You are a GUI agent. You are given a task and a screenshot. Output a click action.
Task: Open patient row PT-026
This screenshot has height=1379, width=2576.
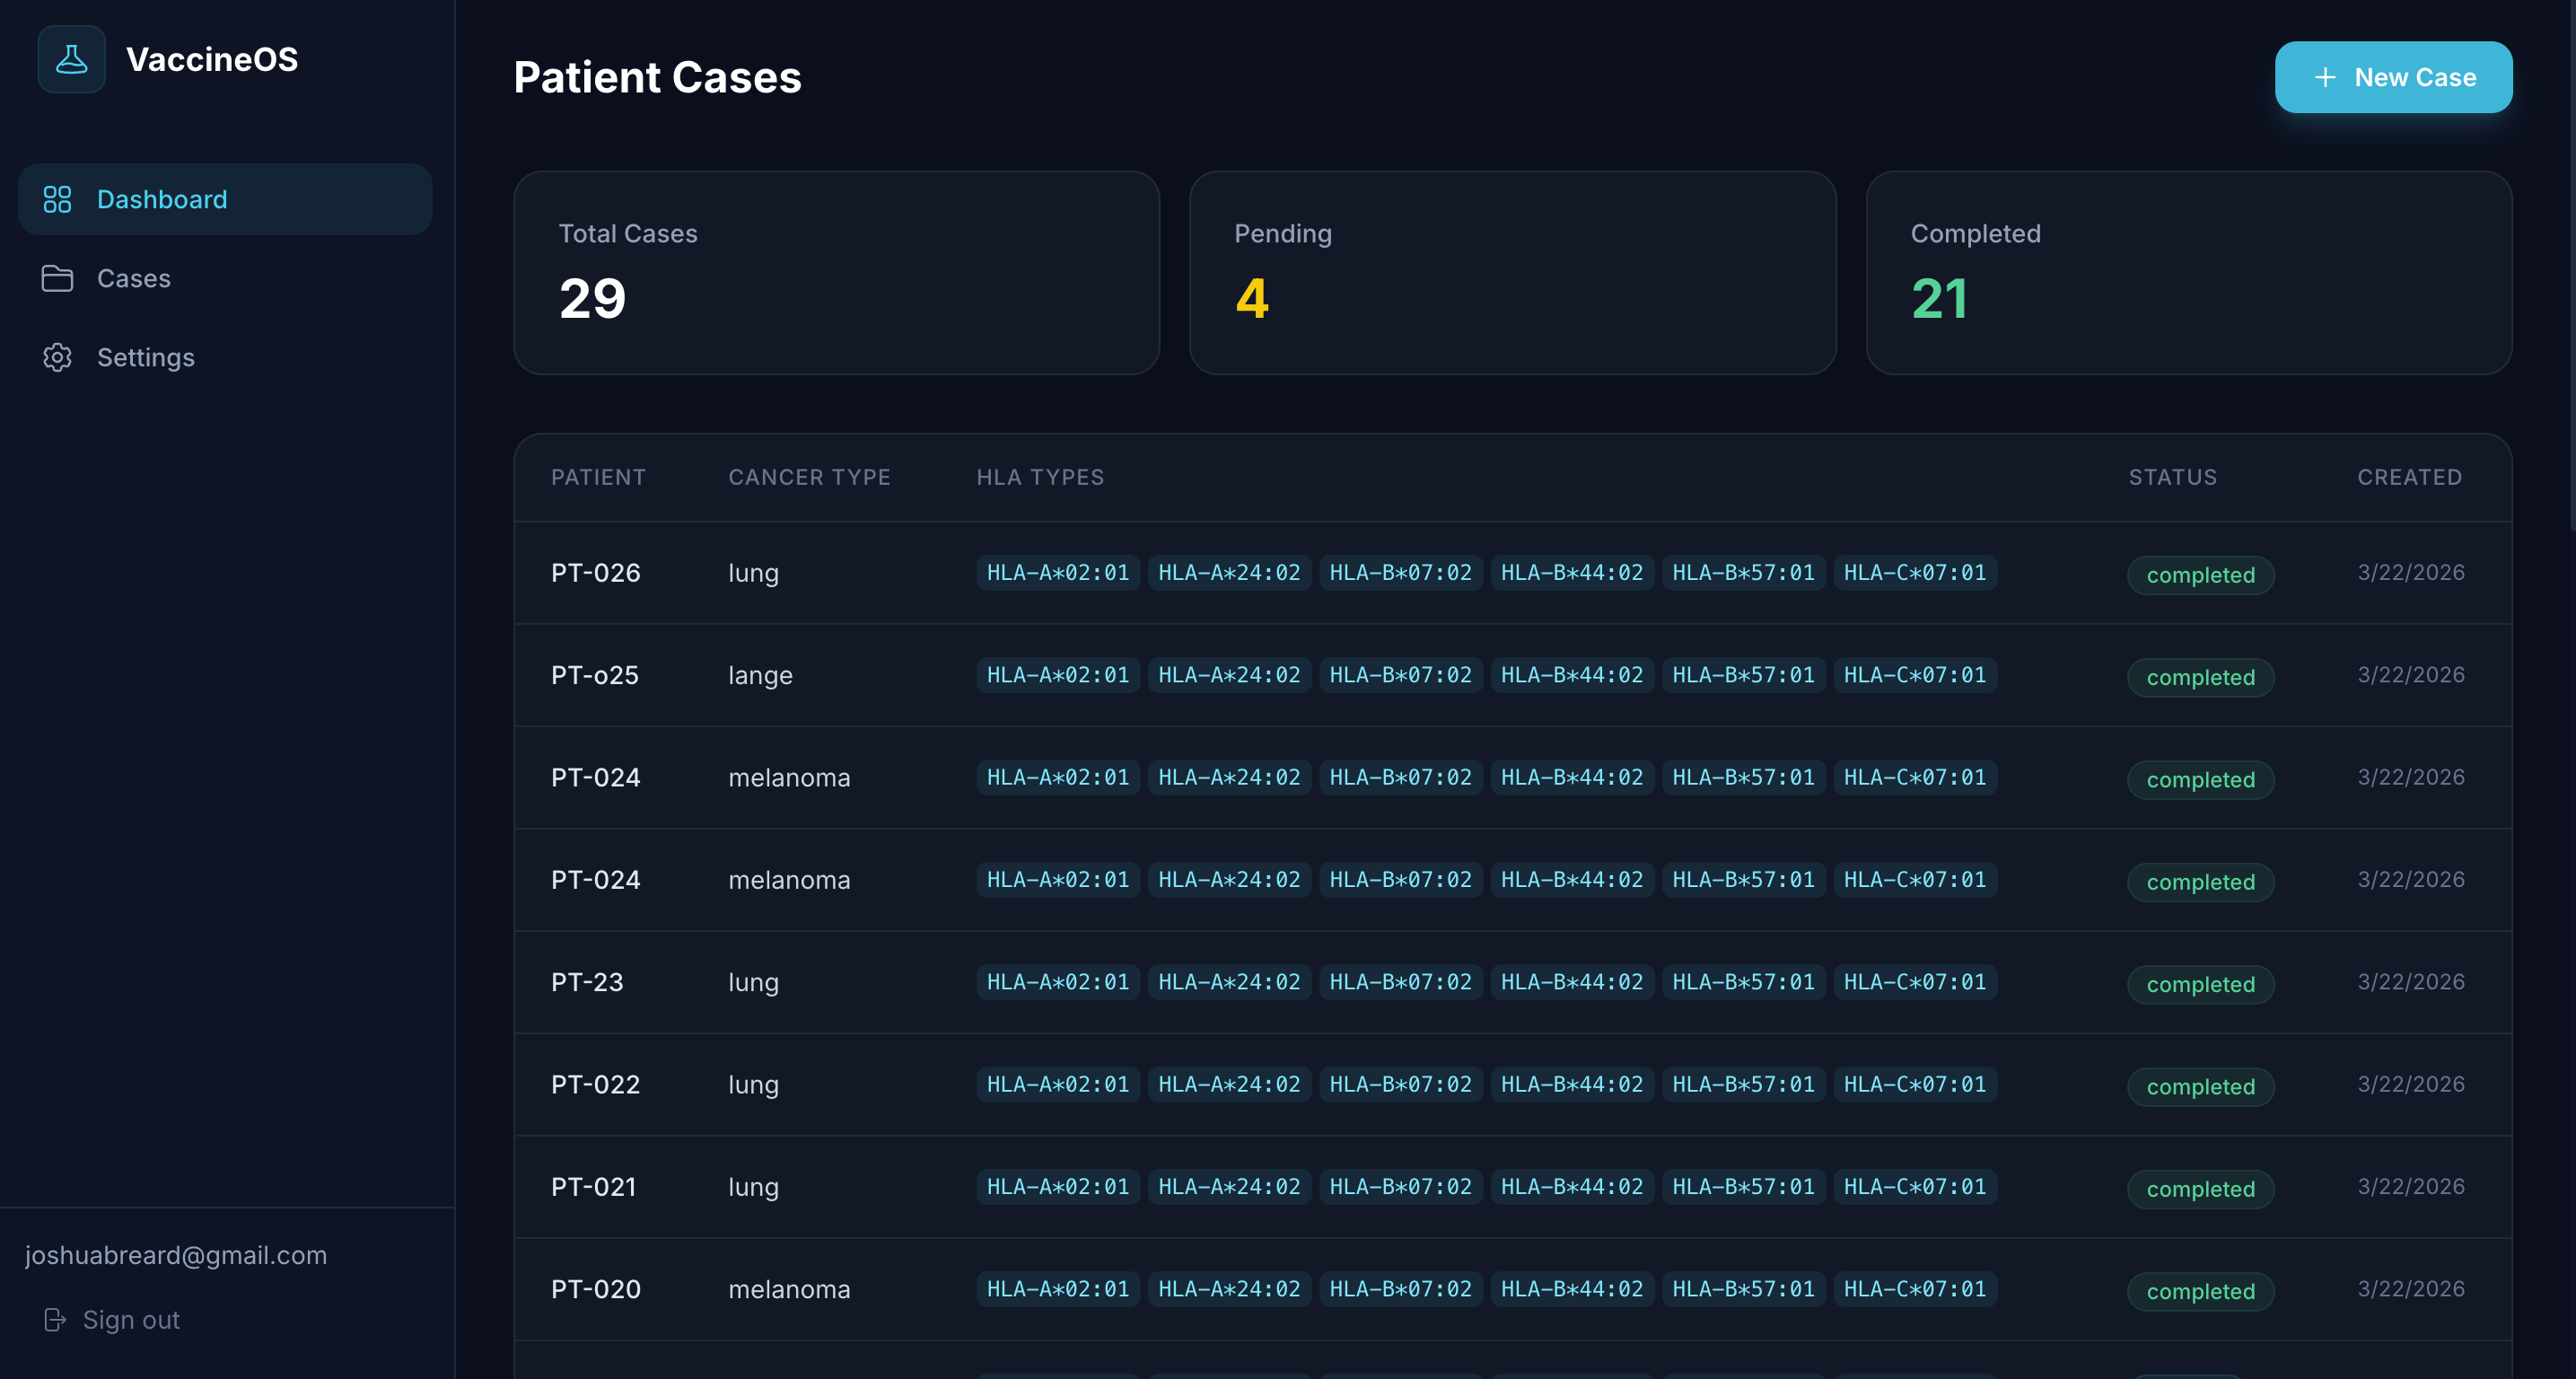pyautogui.click(x=595, y=573)
